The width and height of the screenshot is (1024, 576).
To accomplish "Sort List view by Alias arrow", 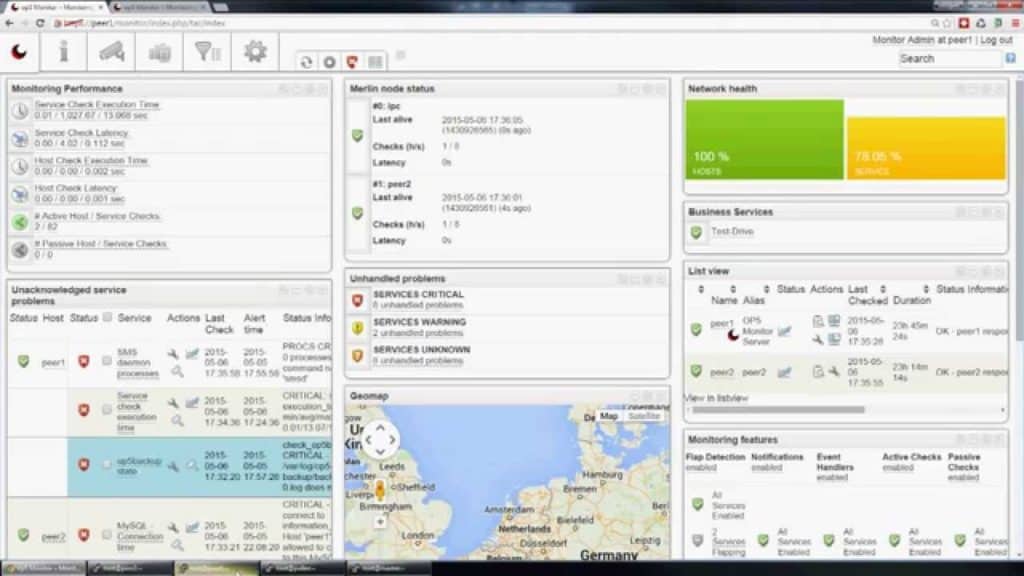I will click(766, 289).
